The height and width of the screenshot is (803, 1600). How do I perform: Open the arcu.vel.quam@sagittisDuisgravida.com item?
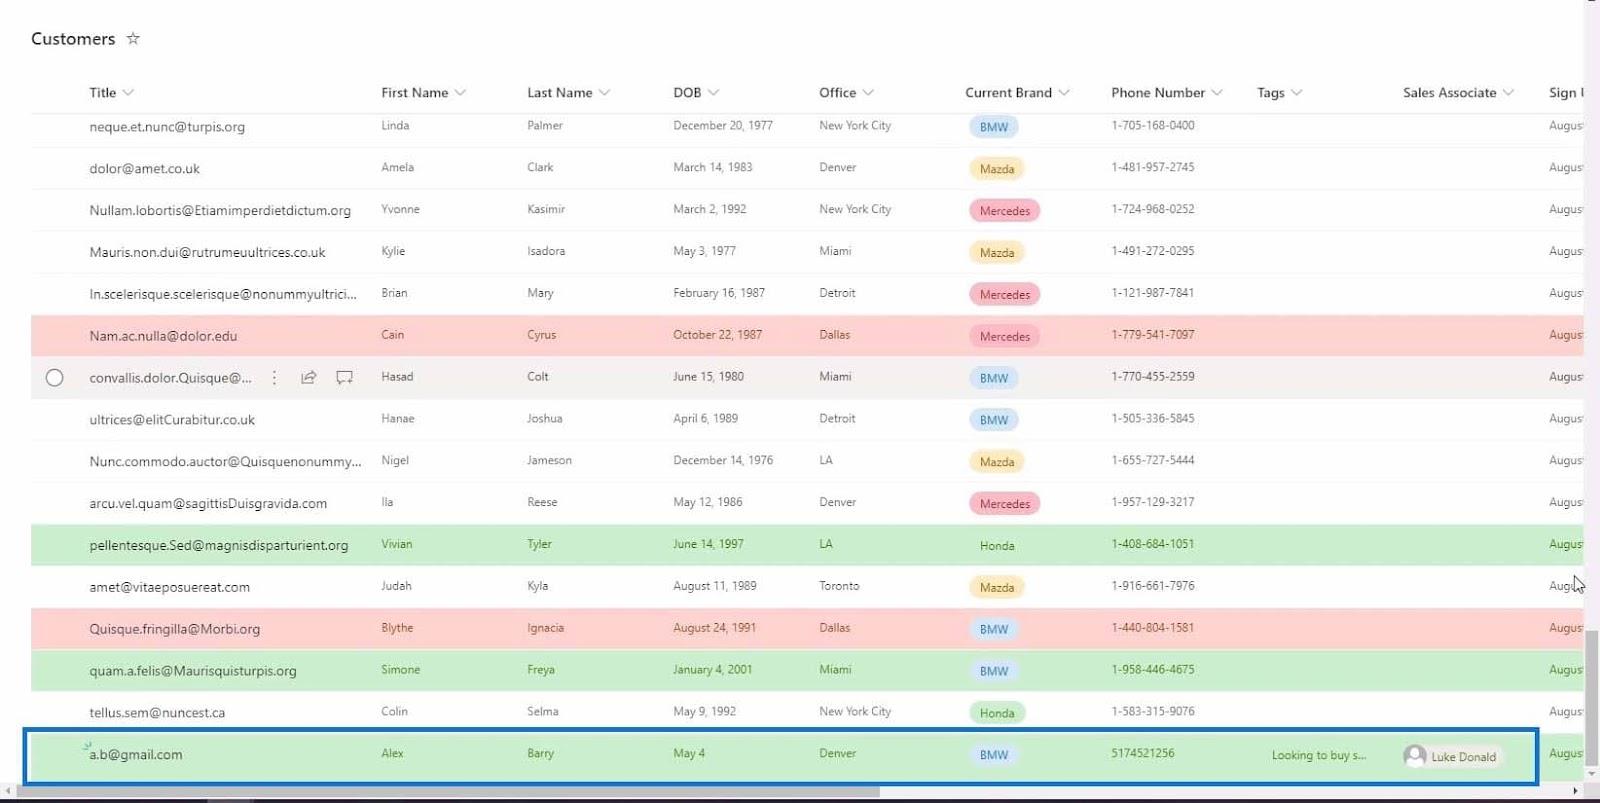208,503
